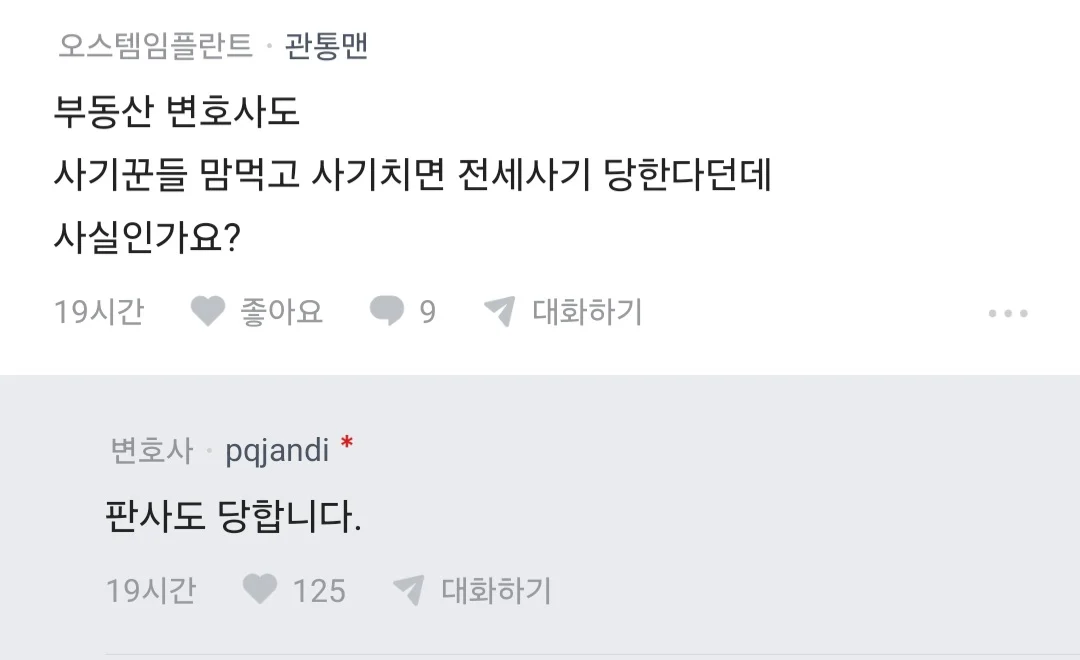Tap the paper plane icon on the comment

pos(409,590)
